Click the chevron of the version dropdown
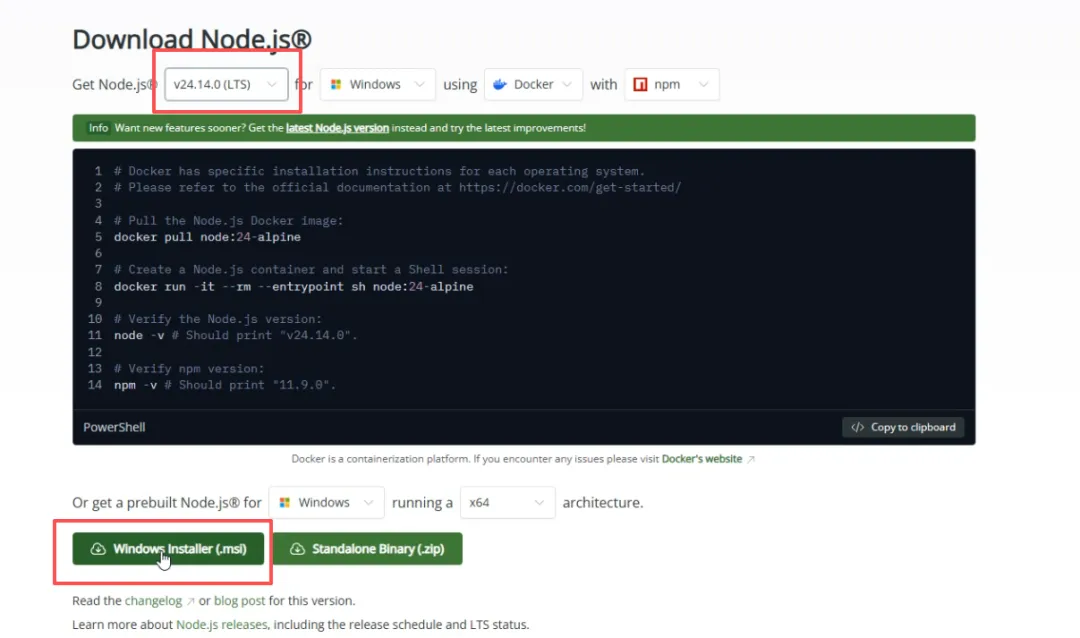This screenshot has height=638, width=1080. tap(272, 84)
